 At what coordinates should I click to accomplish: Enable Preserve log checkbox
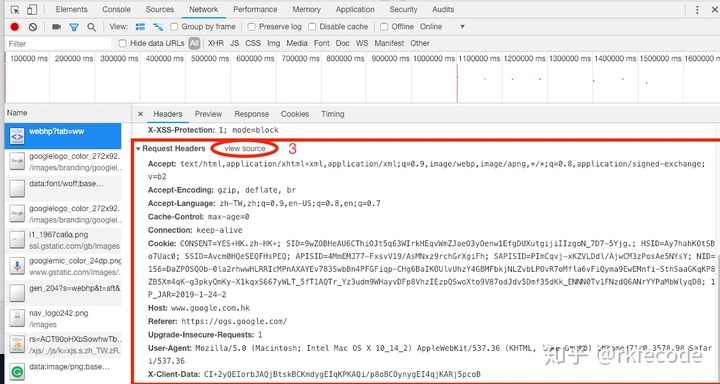coord(251,27)
